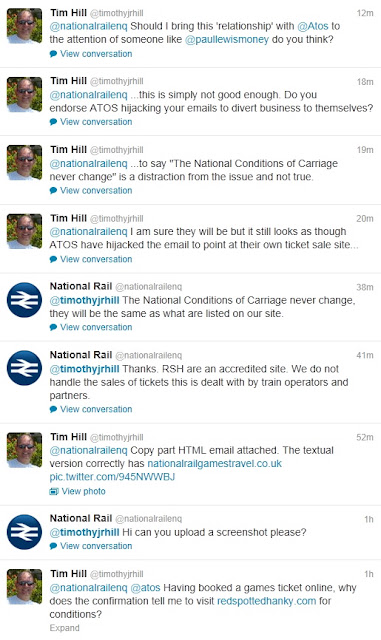Click Tim Hill's avatar on the bottom tweet
381x640 pixels.
click(x=25, y=587)
